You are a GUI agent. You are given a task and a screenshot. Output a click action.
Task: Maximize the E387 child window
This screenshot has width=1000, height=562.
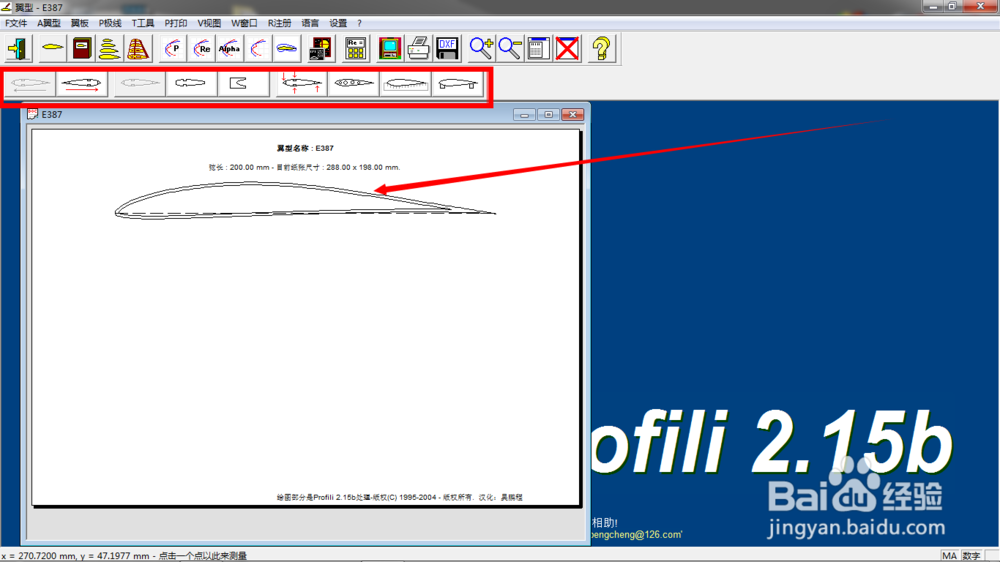pos(548,115)
